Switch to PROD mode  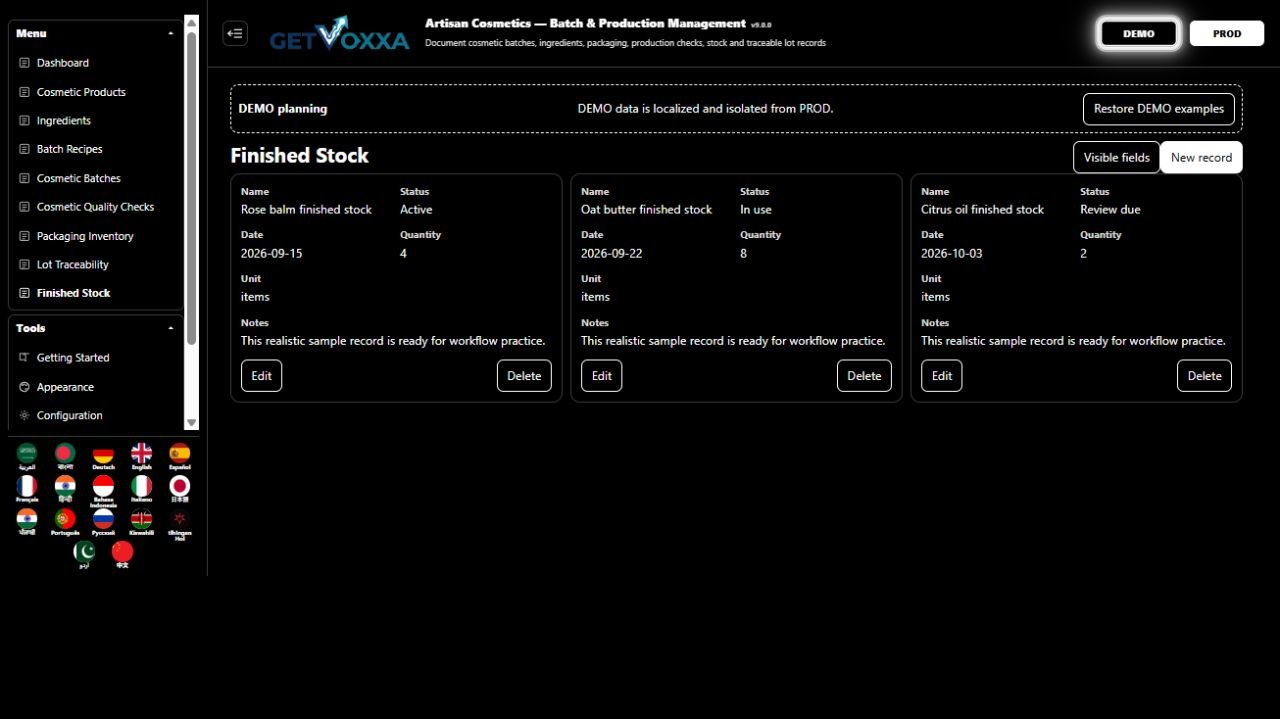1227,33
